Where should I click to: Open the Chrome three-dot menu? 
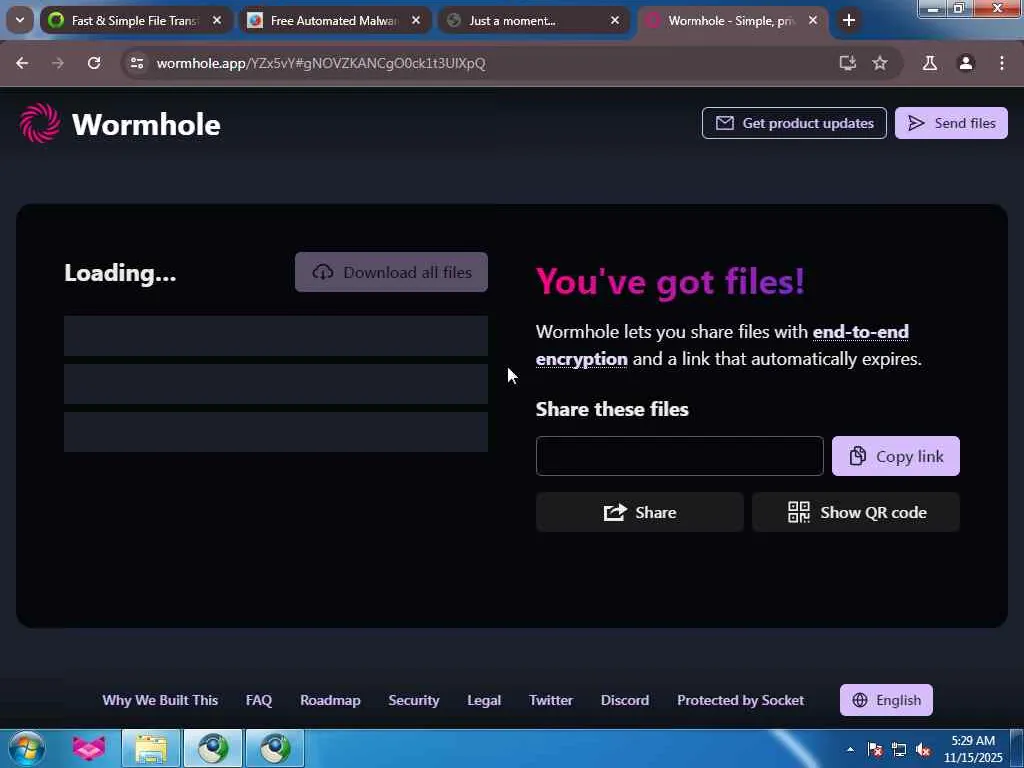coord(1002,63)
